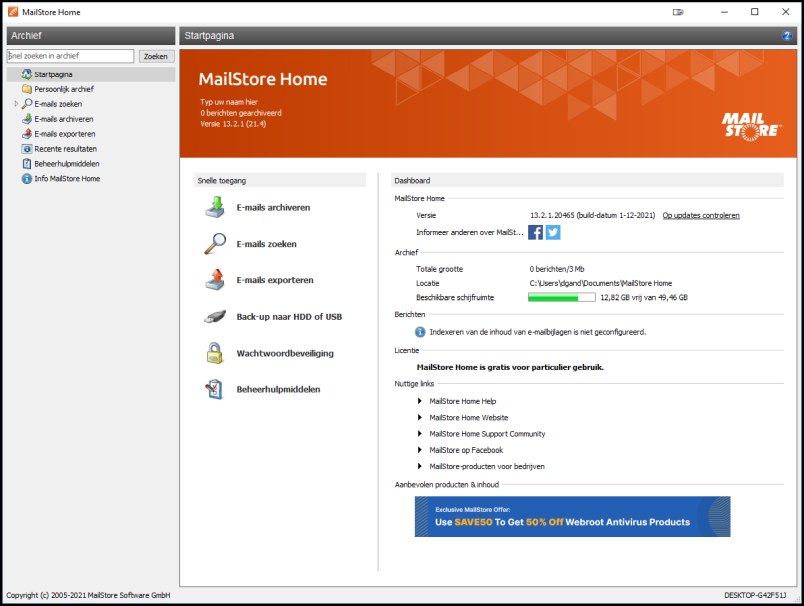The width and height of the screenshot is (804, 606).
Task: Expand the E-mails zoeken tree node
Action: point(16,104)
